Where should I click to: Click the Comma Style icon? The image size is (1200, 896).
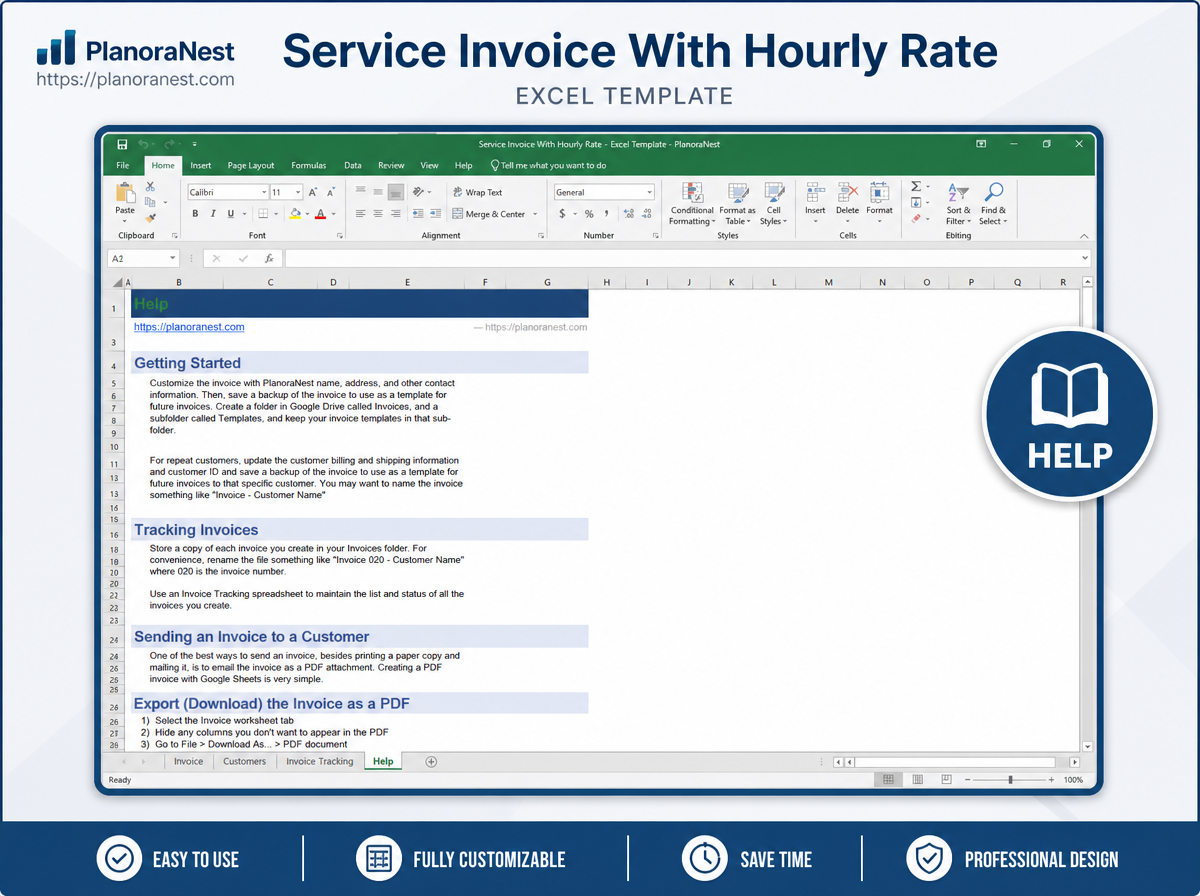(x=607, y=214)
